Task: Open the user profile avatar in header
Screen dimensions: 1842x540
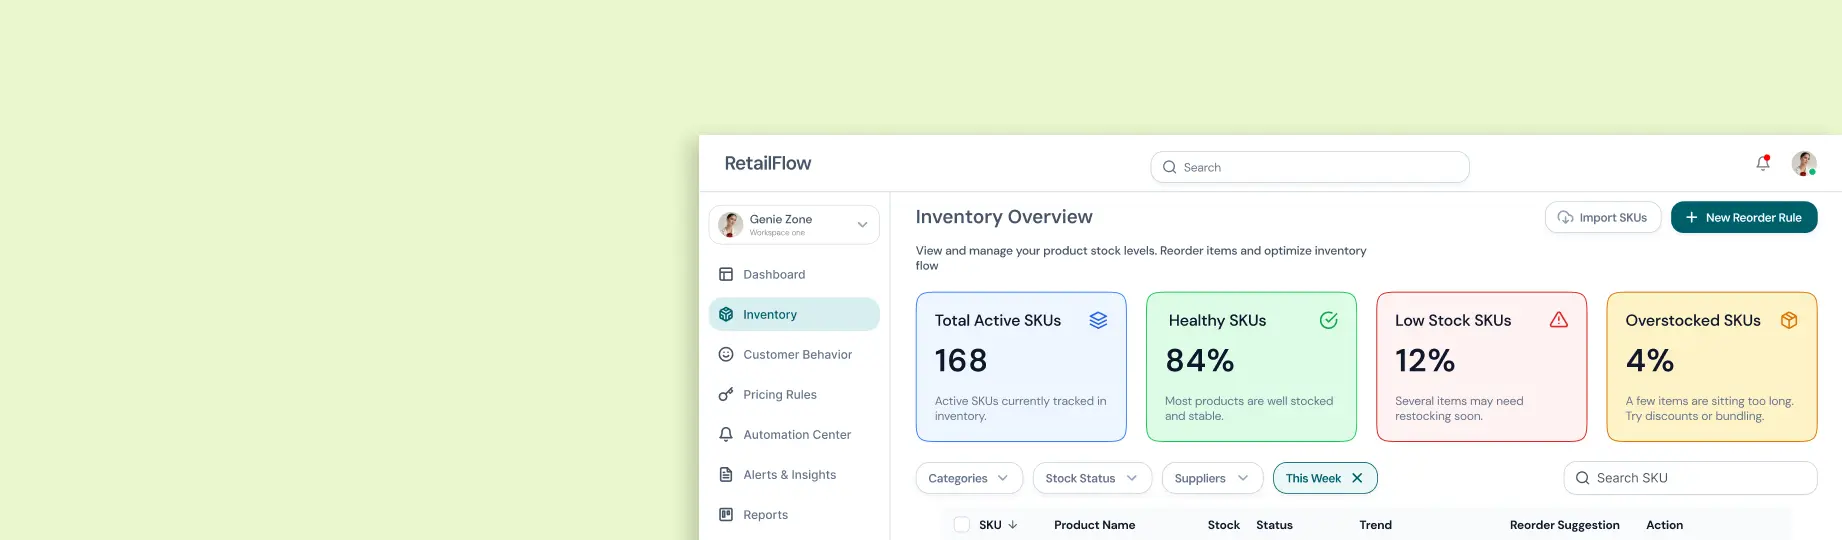Action: click(x=1804, y=163)
